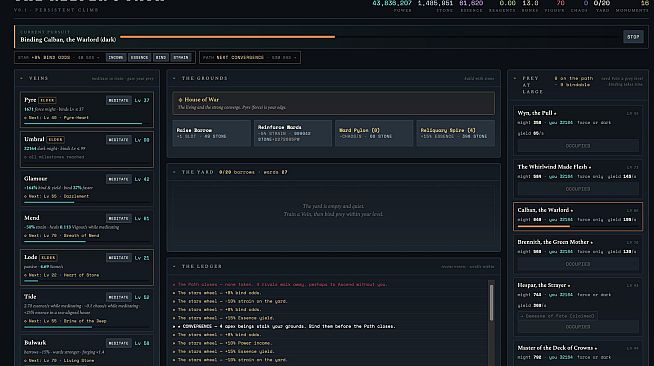Collapse THE GROUNDS panel
Viewport: 654px width, 366px height.
point(174,78)
